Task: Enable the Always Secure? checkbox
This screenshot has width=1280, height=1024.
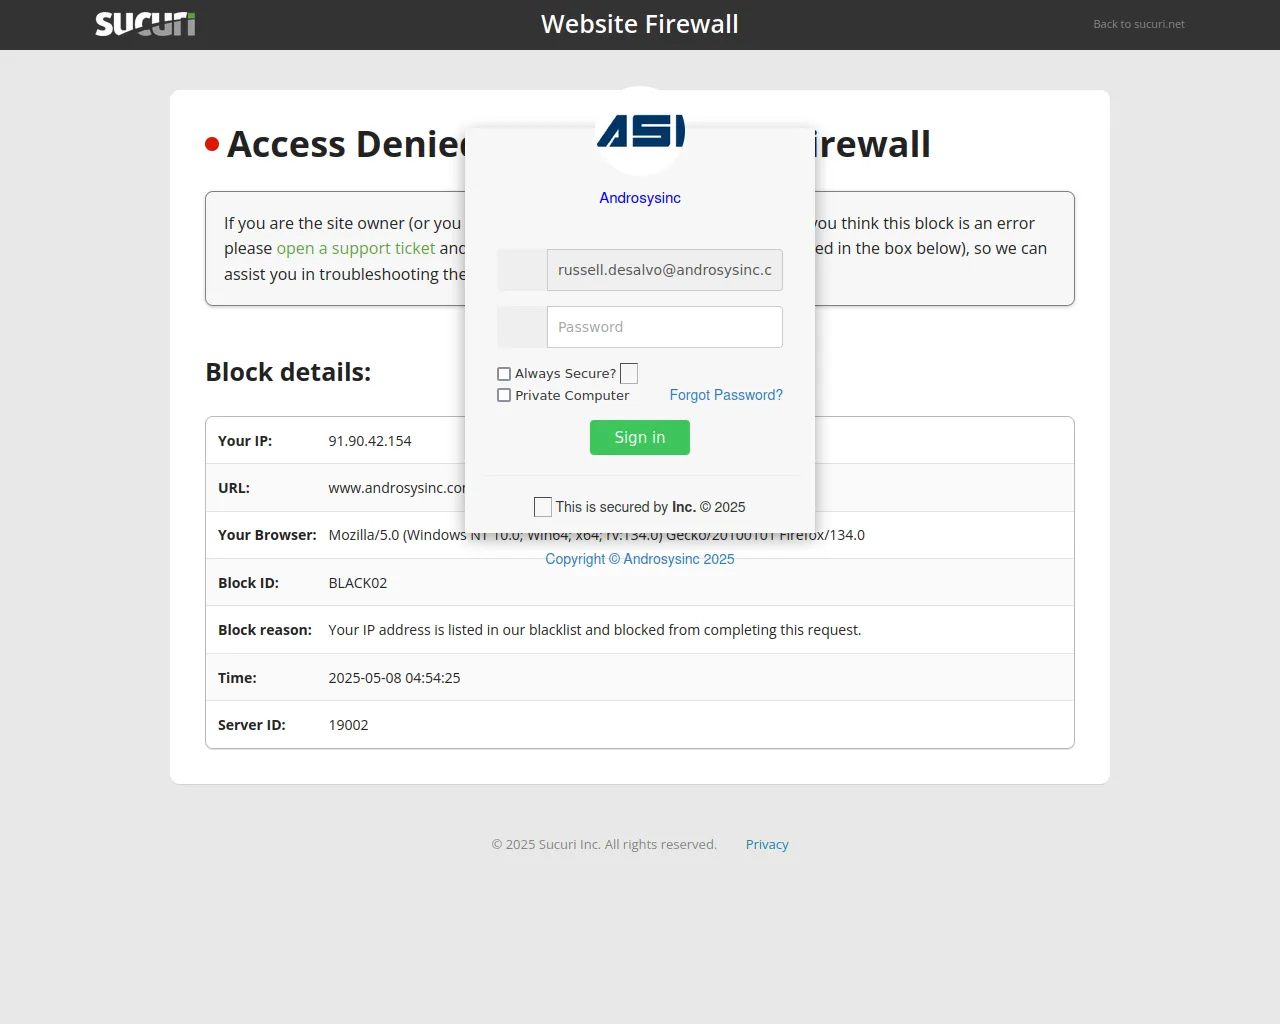Action: 504,374
